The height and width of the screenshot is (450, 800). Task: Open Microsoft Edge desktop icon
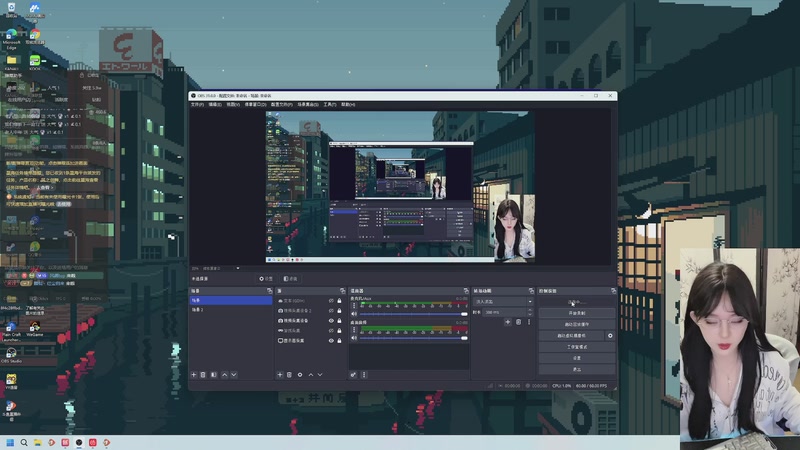[11, 39]
